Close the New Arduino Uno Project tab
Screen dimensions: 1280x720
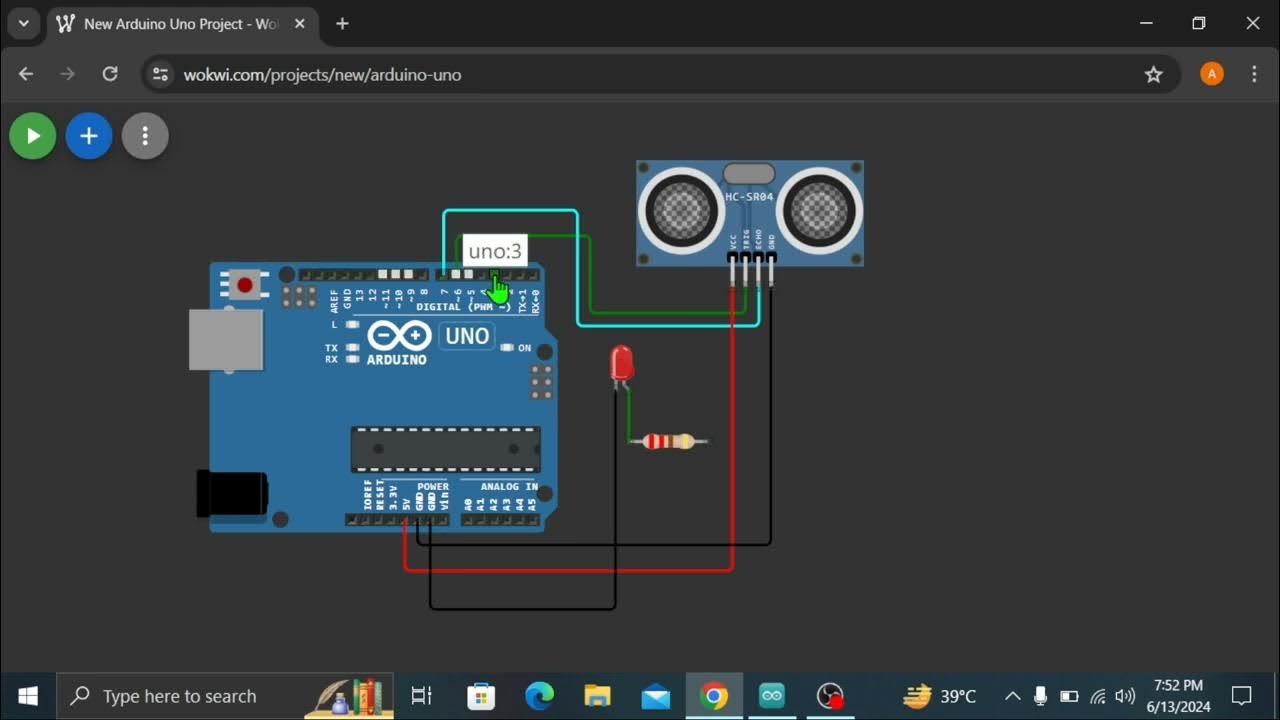[x=299, y=23]
